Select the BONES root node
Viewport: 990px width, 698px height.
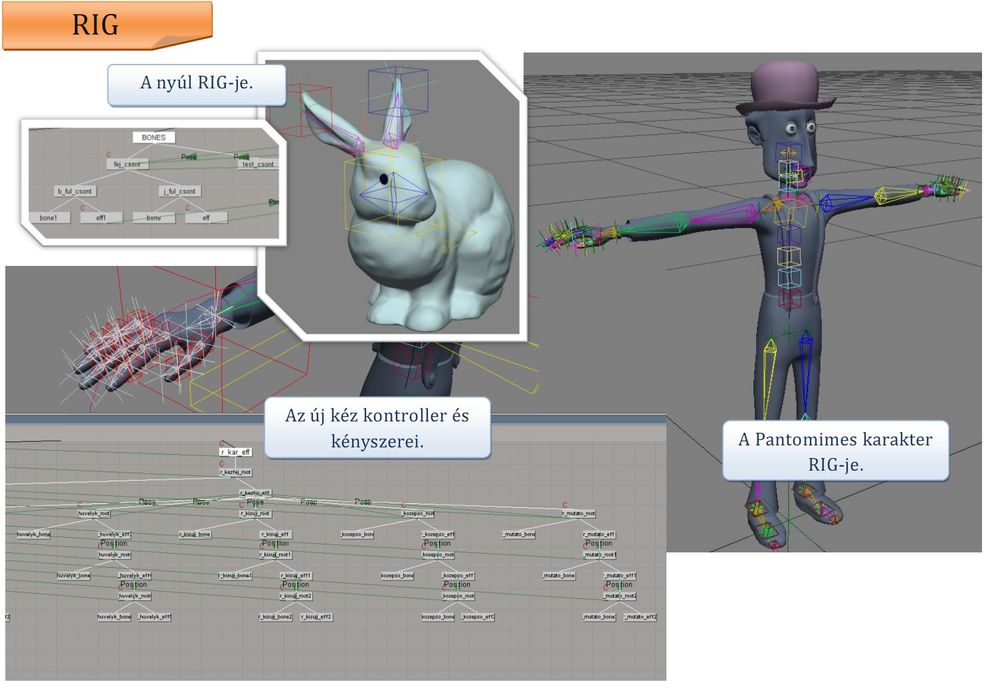154,137
